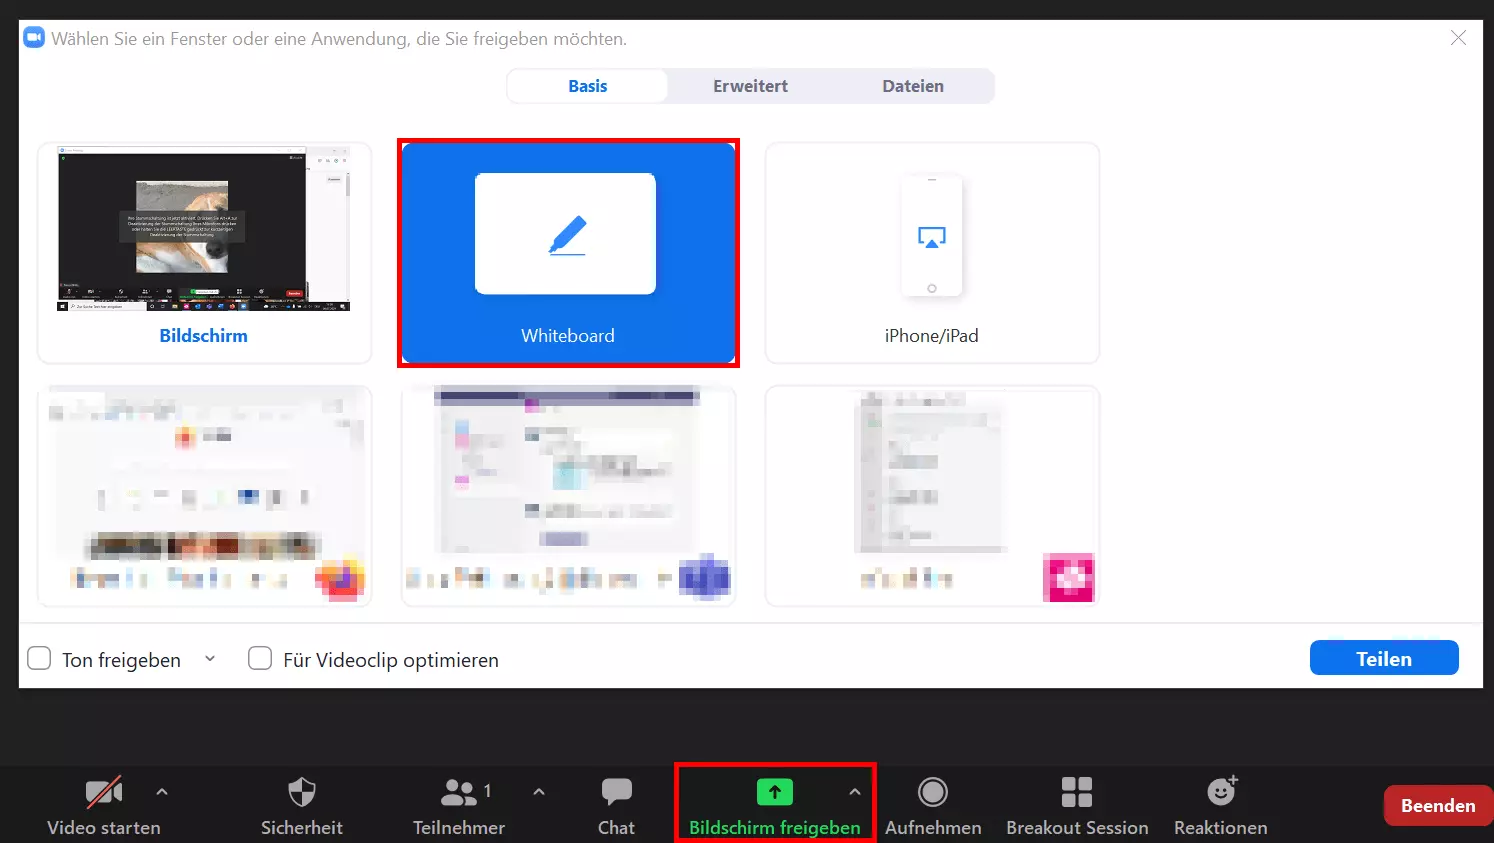Viewport: 1494px width, 843px height.
Task: Click the Whiteboard pencil icon
Action: [x=568, y=236]
